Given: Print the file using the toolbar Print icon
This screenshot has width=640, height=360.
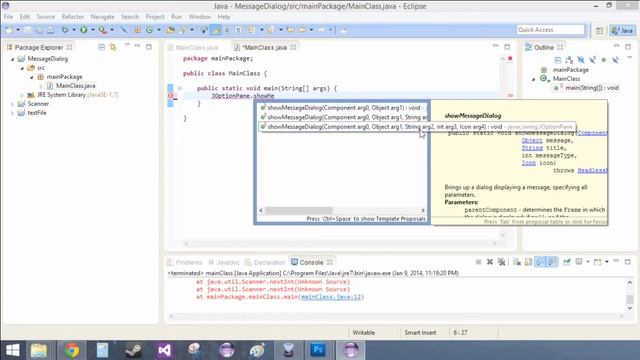Looking at the screenshot, I should pos(51,30).
